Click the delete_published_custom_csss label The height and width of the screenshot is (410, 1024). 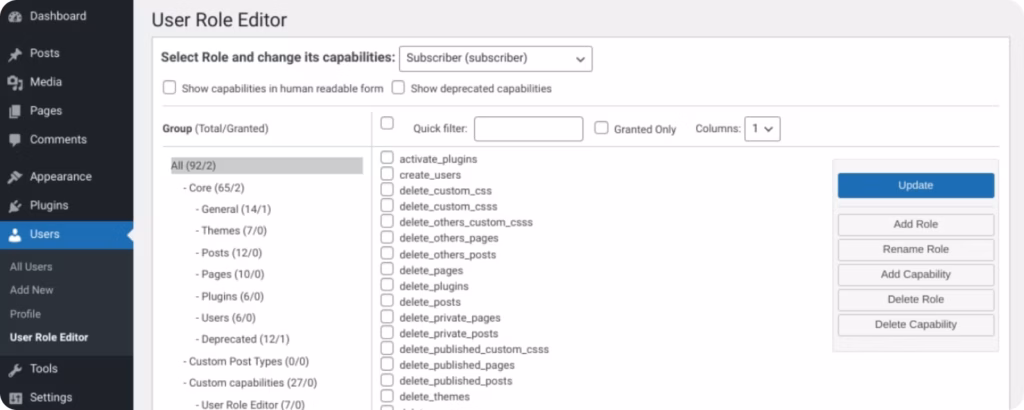[474, 349]
